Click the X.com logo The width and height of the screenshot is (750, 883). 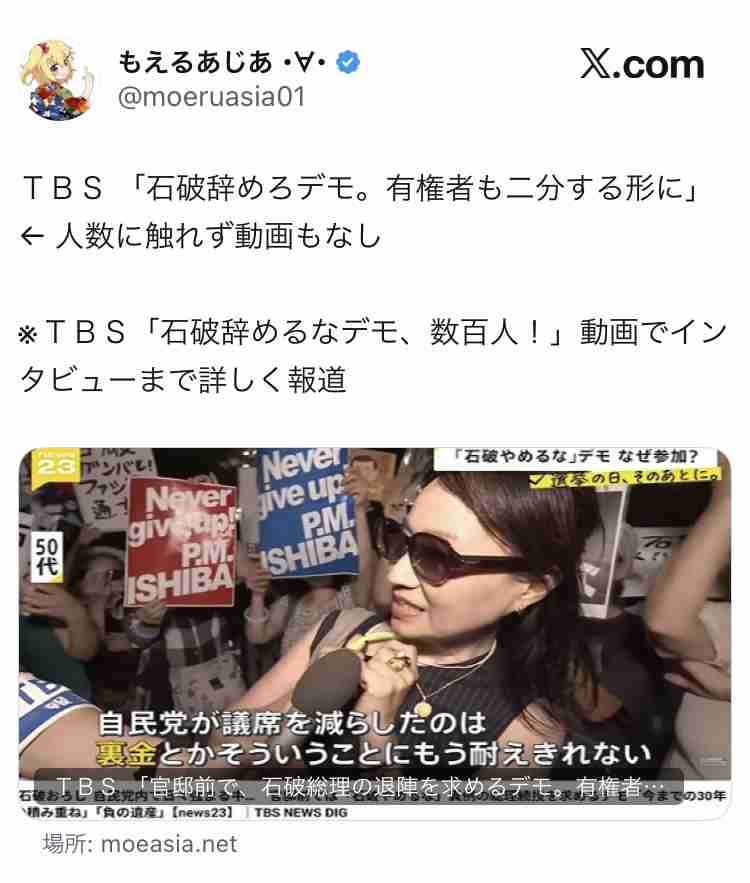tap(642, 64)
